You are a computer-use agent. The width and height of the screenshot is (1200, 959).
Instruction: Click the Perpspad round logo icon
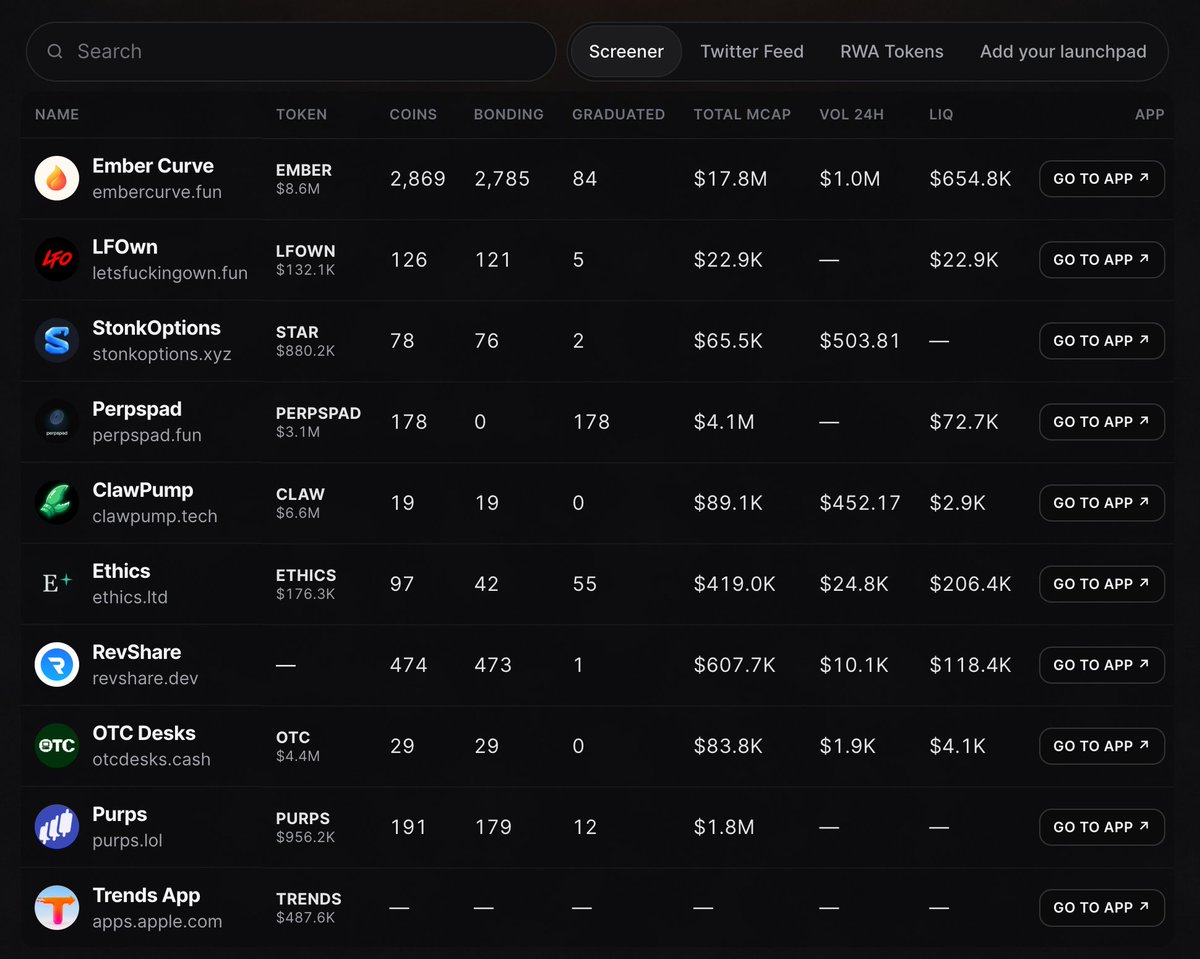click(57, 422)
